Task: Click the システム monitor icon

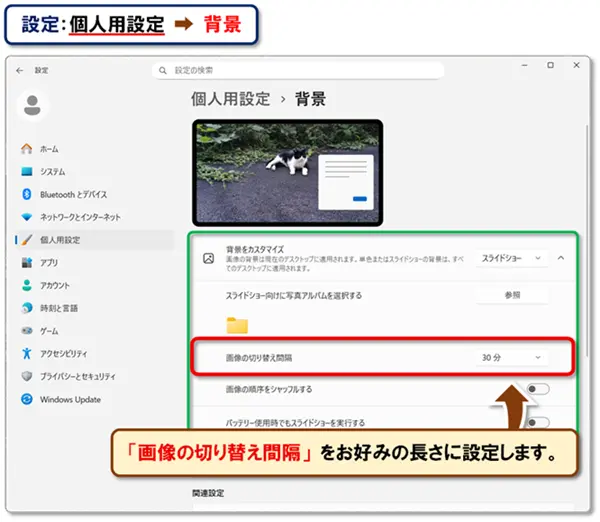Action: tap(26, 171)
